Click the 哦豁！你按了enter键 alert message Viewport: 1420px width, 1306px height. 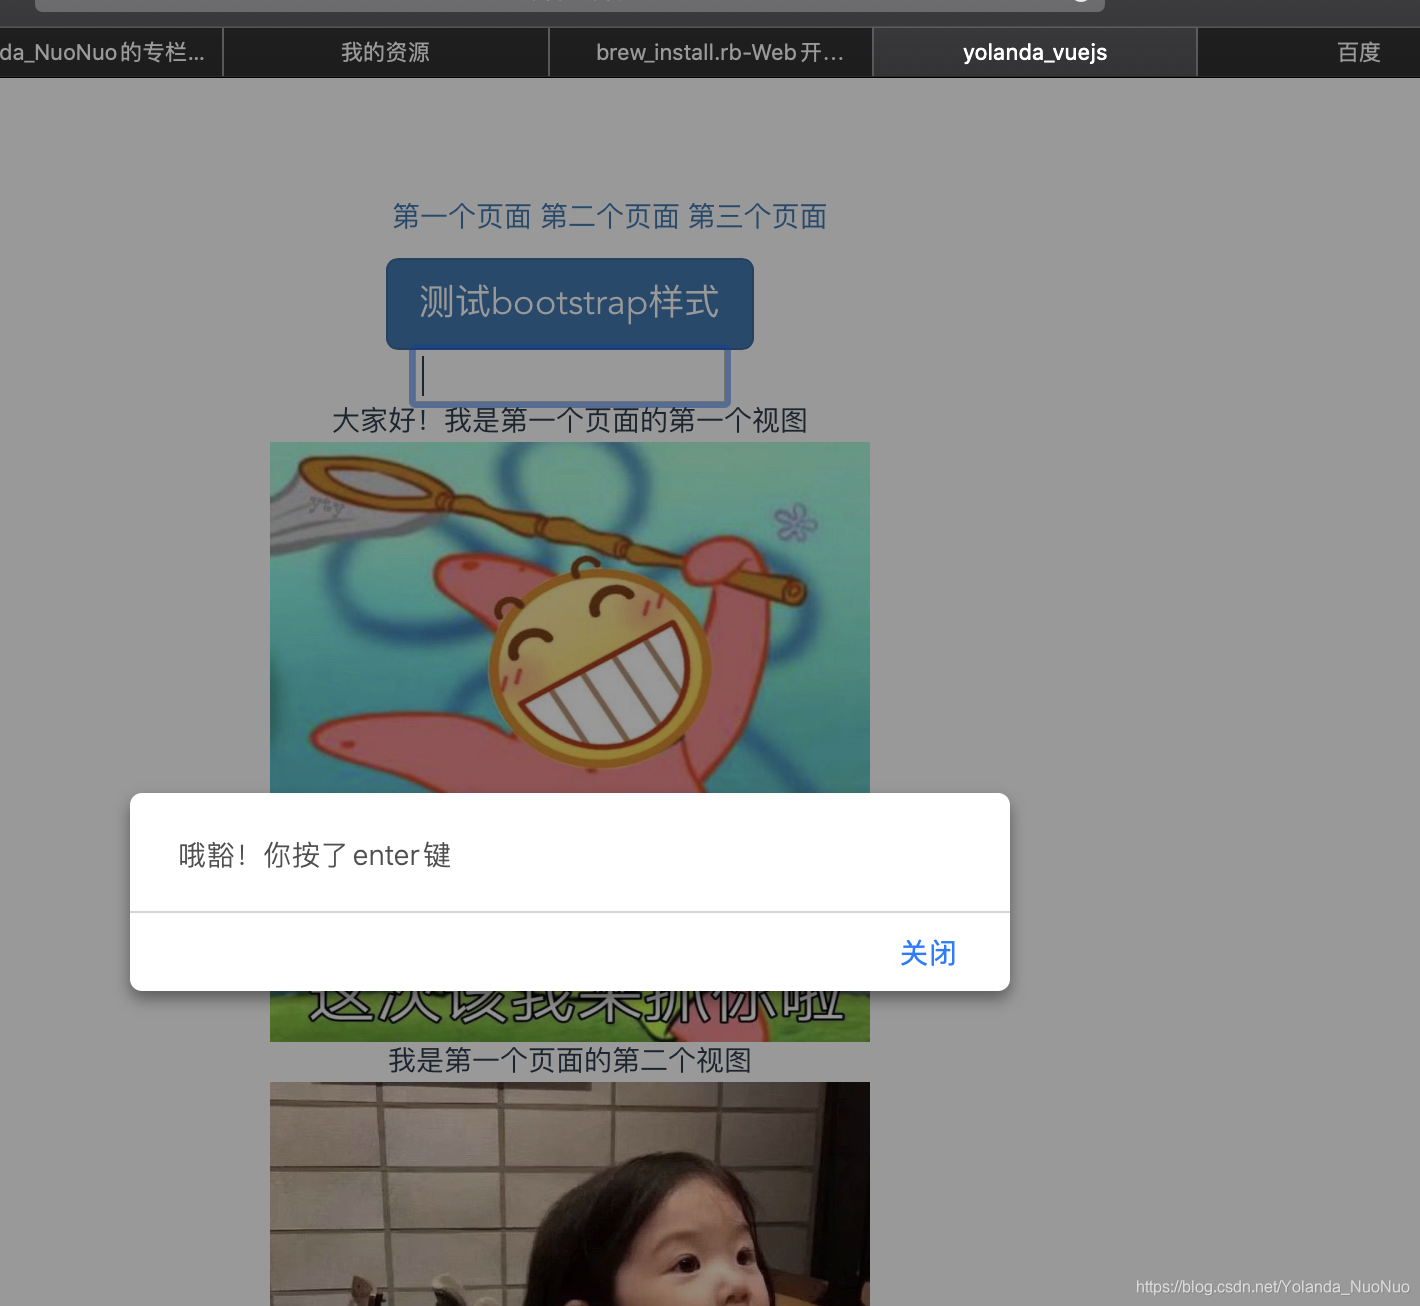[314, 855]
